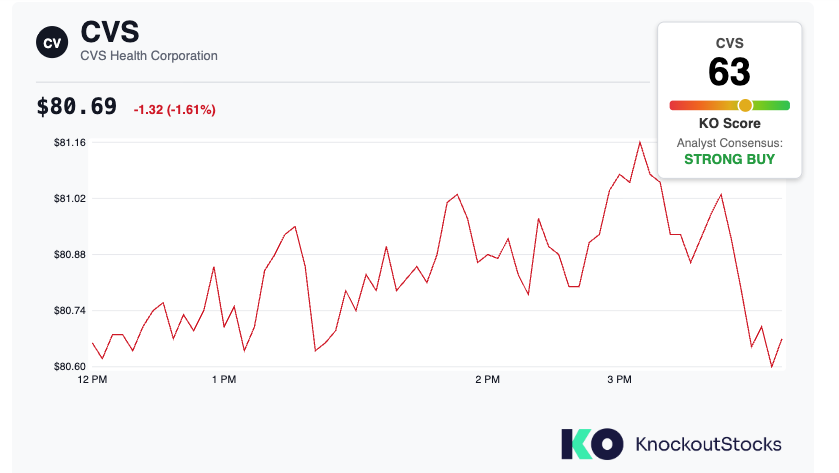
Task: Click the $80.60 bottom price axis label
Action: click(70, 367)
